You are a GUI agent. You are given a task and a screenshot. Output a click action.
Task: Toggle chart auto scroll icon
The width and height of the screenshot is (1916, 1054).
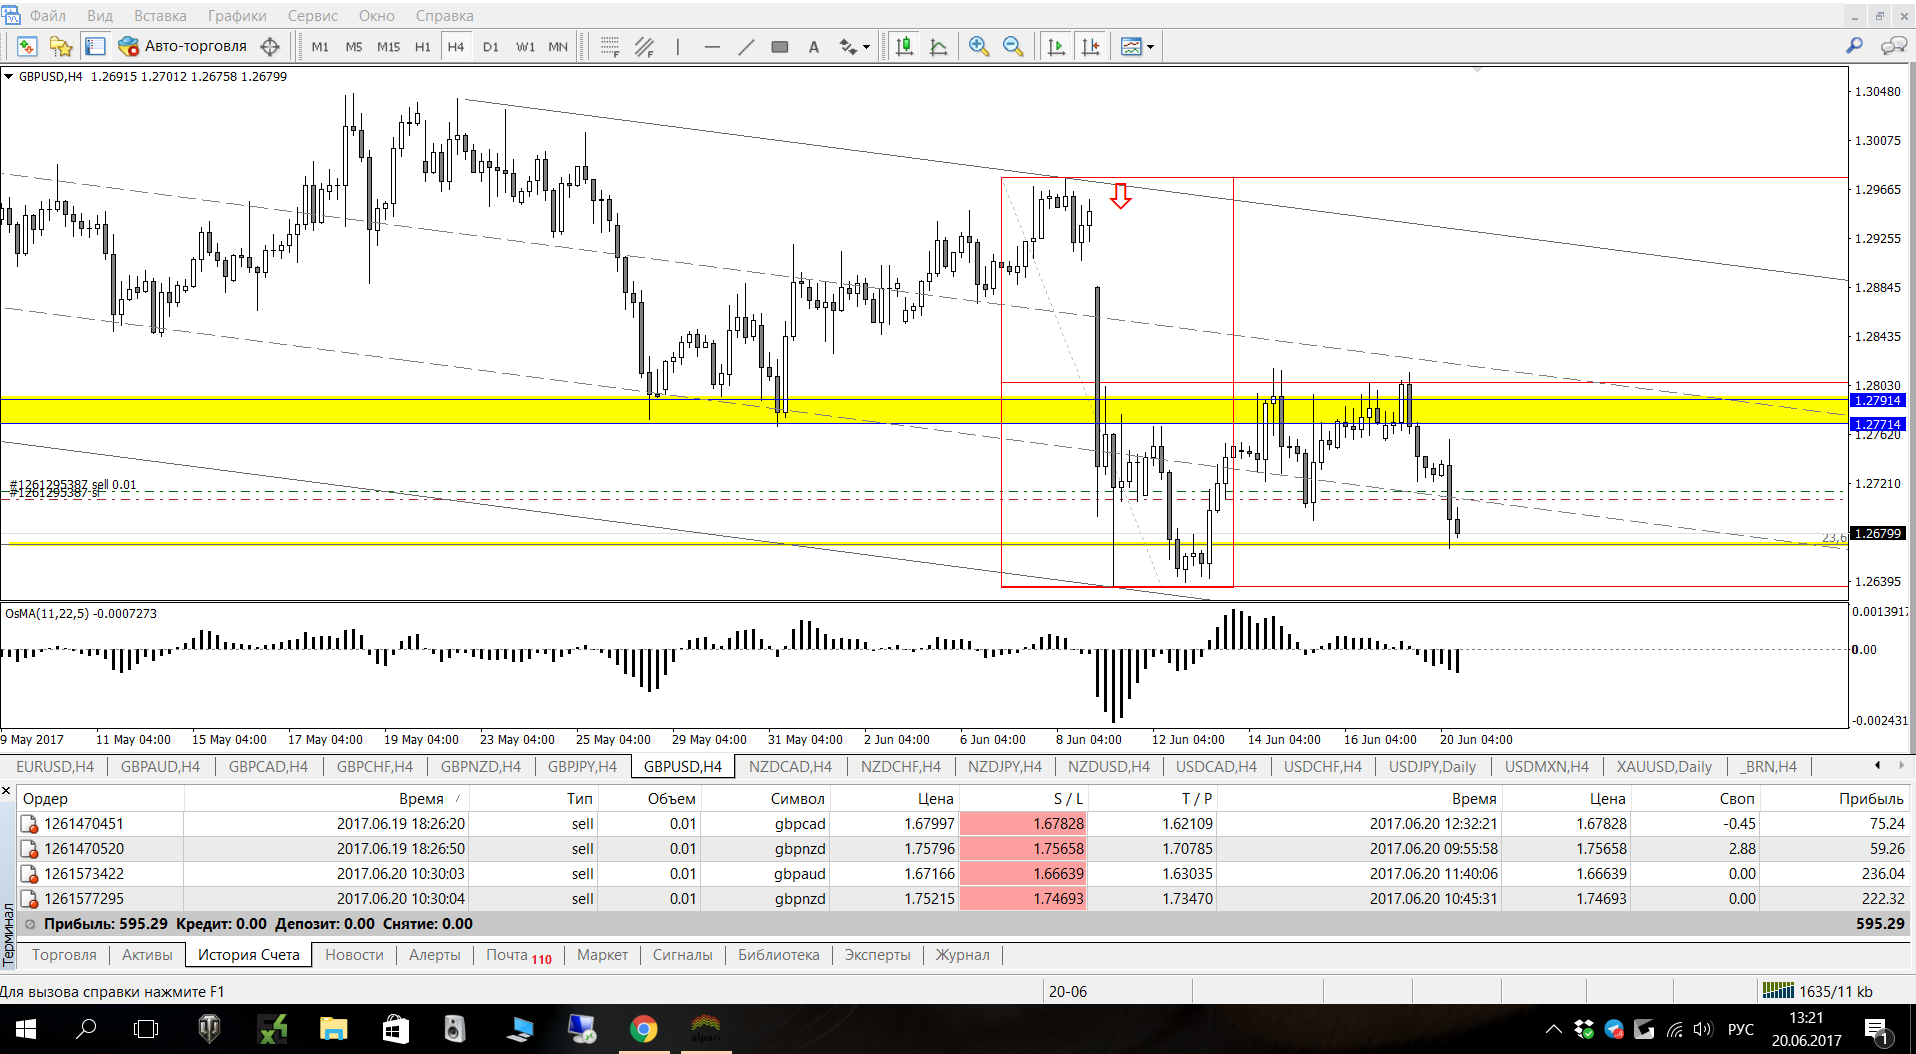(x=1056, y=47)
